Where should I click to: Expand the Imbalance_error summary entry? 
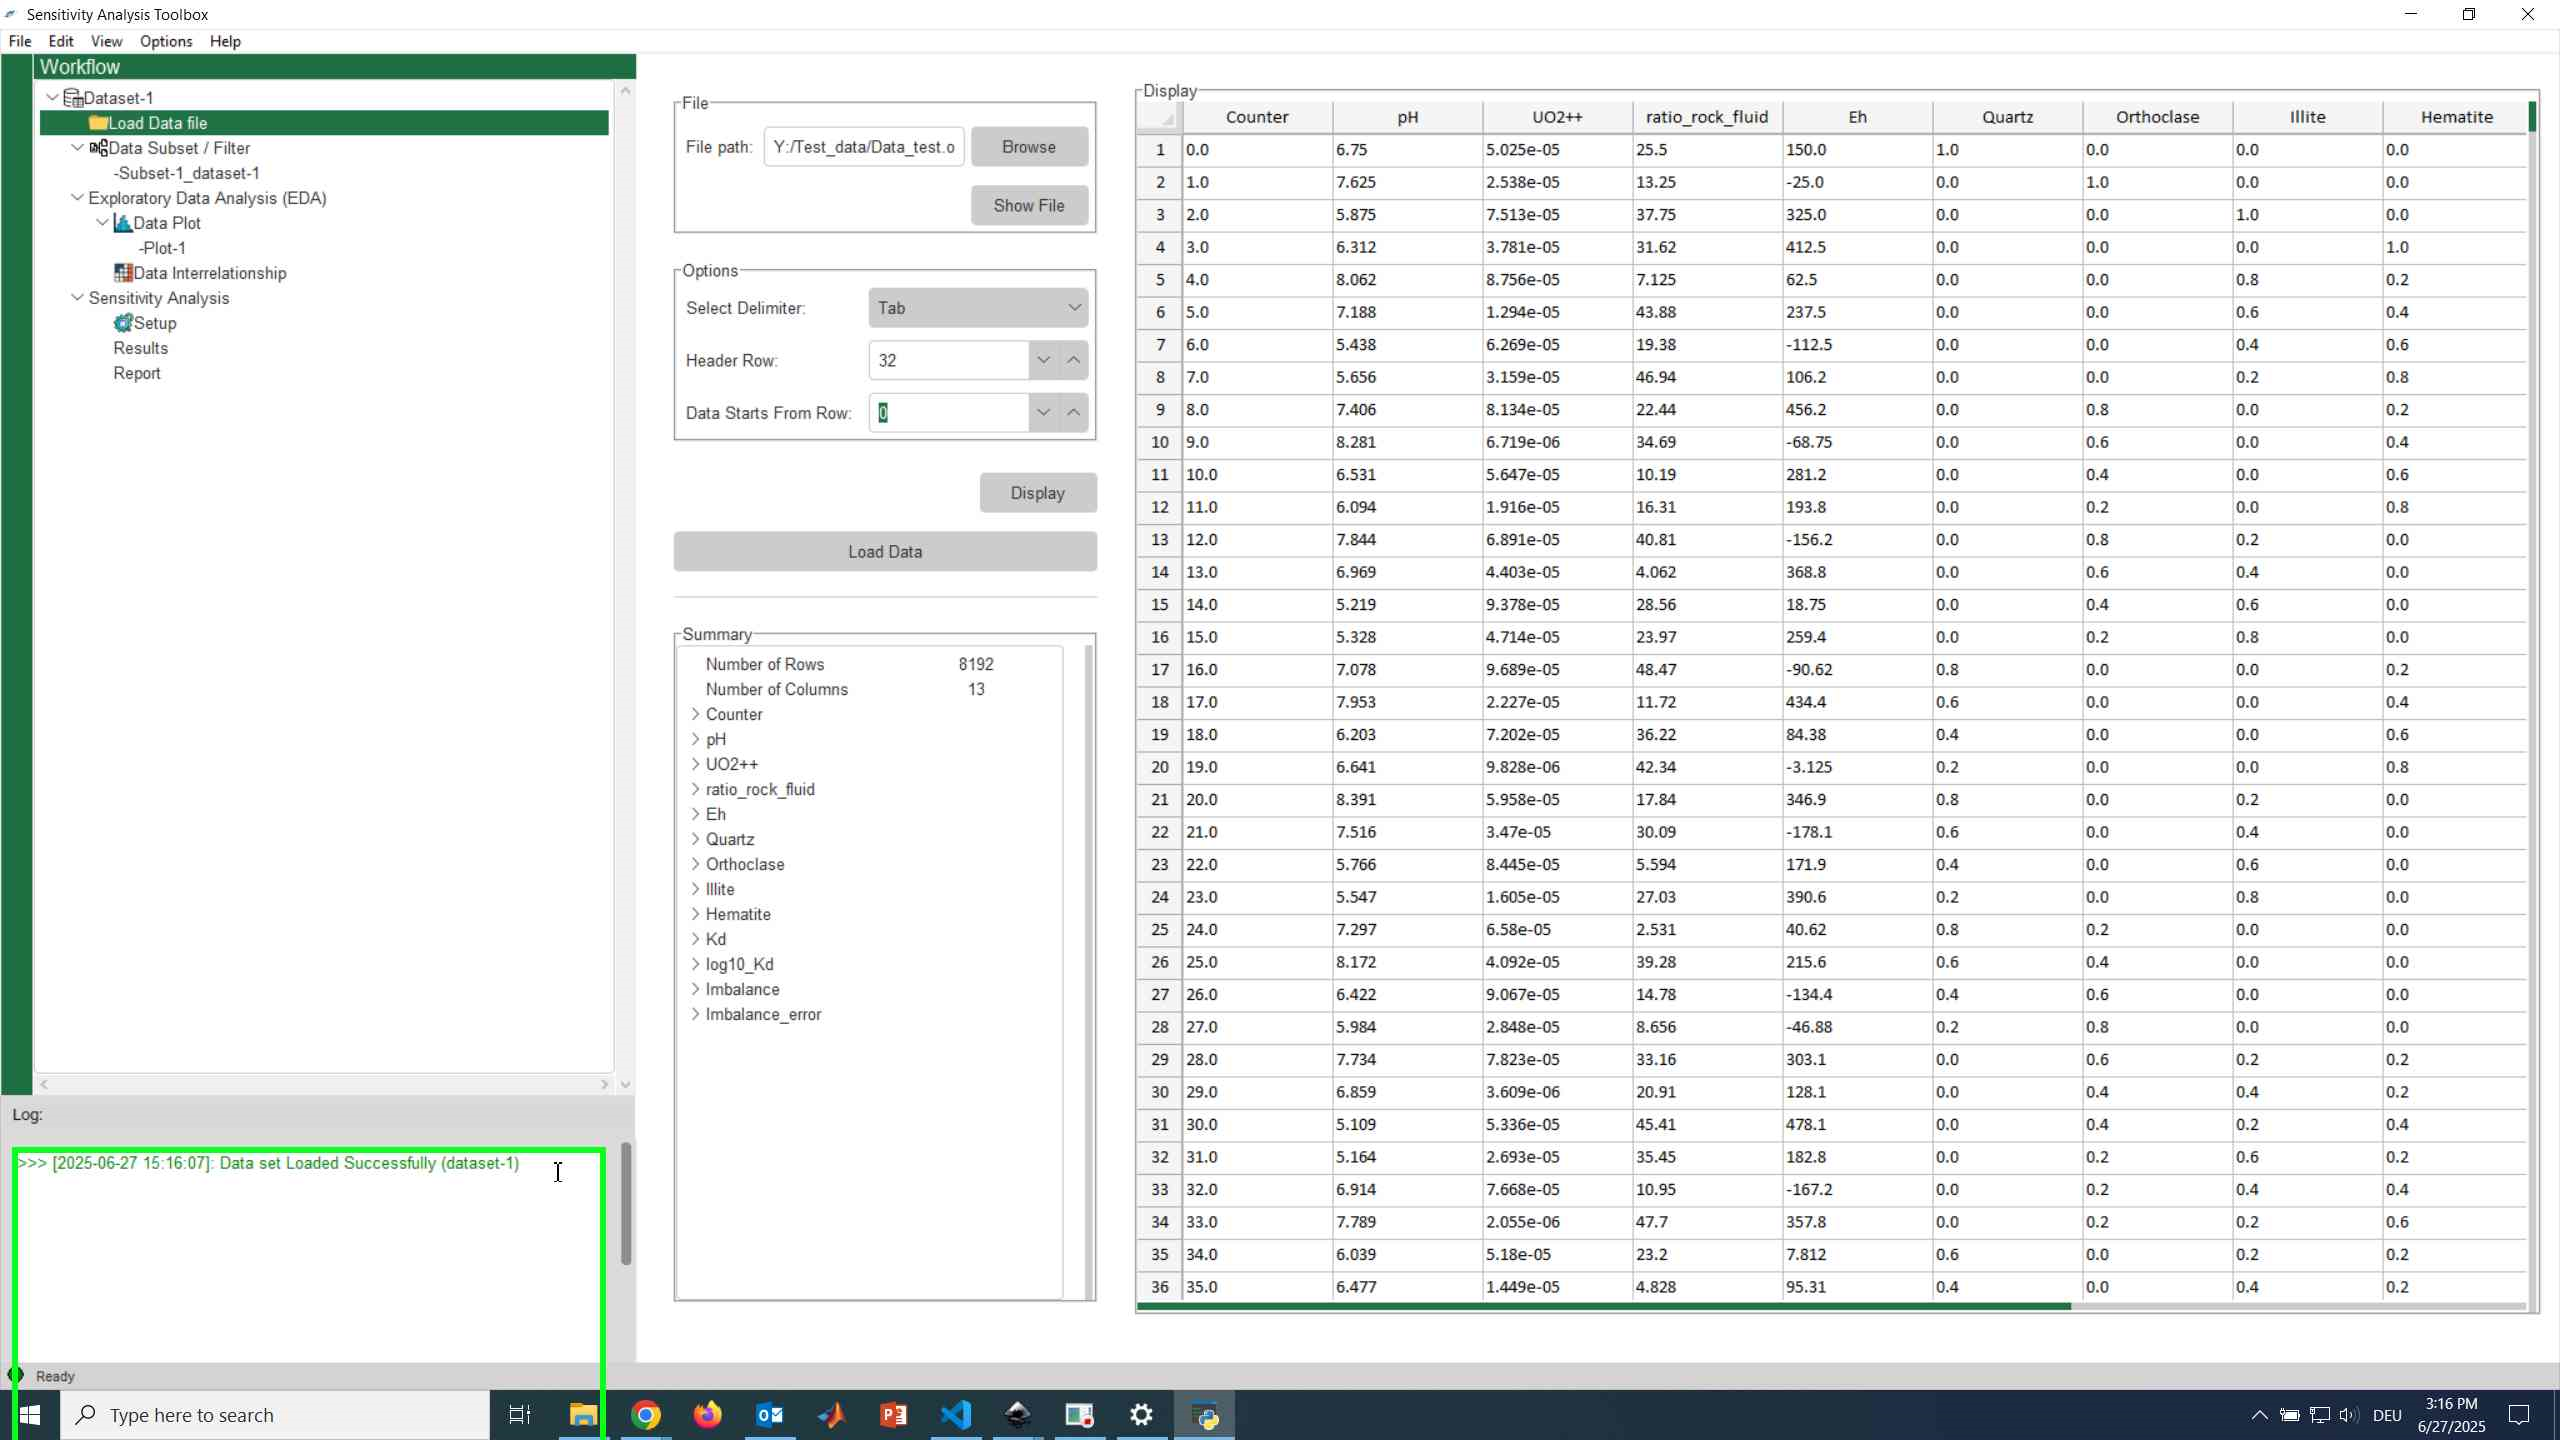click(x=696, y=1014)
